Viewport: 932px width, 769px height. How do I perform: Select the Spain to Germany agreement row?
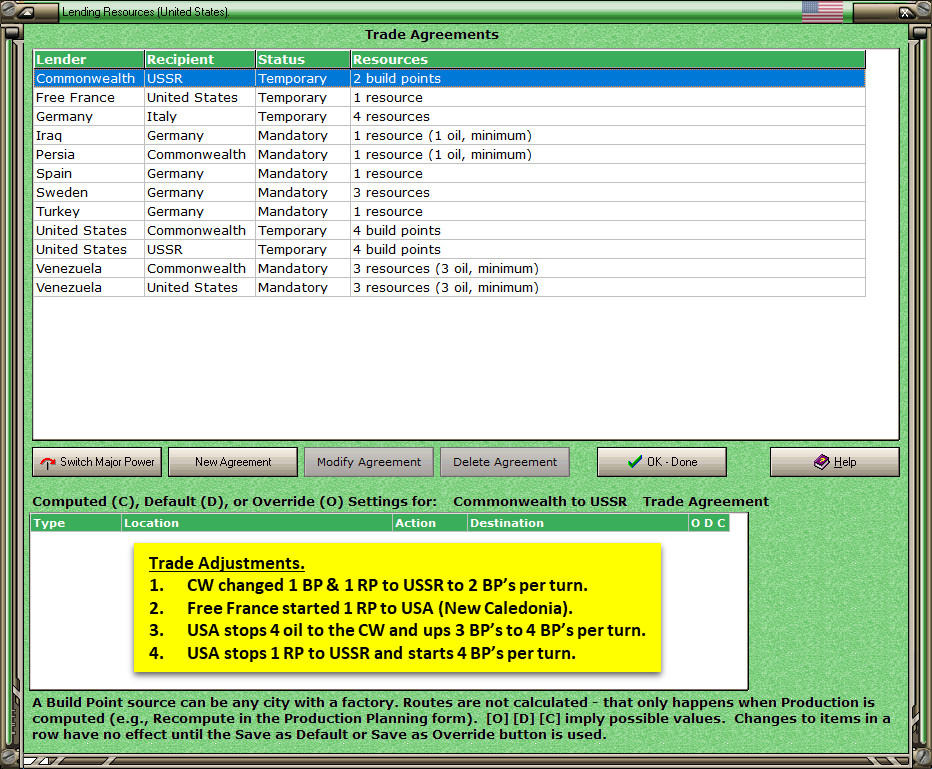tap(449, 174)
